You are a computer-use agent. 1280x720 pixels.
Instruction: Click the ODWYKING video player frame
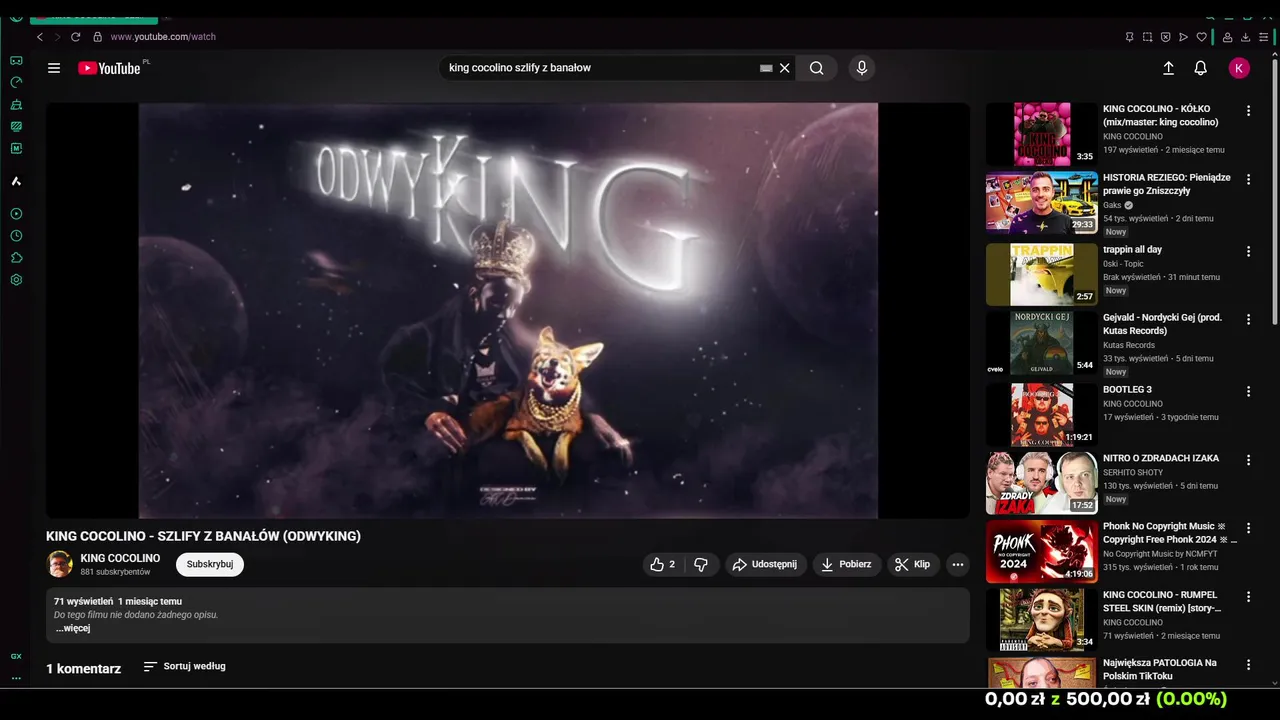508,310
